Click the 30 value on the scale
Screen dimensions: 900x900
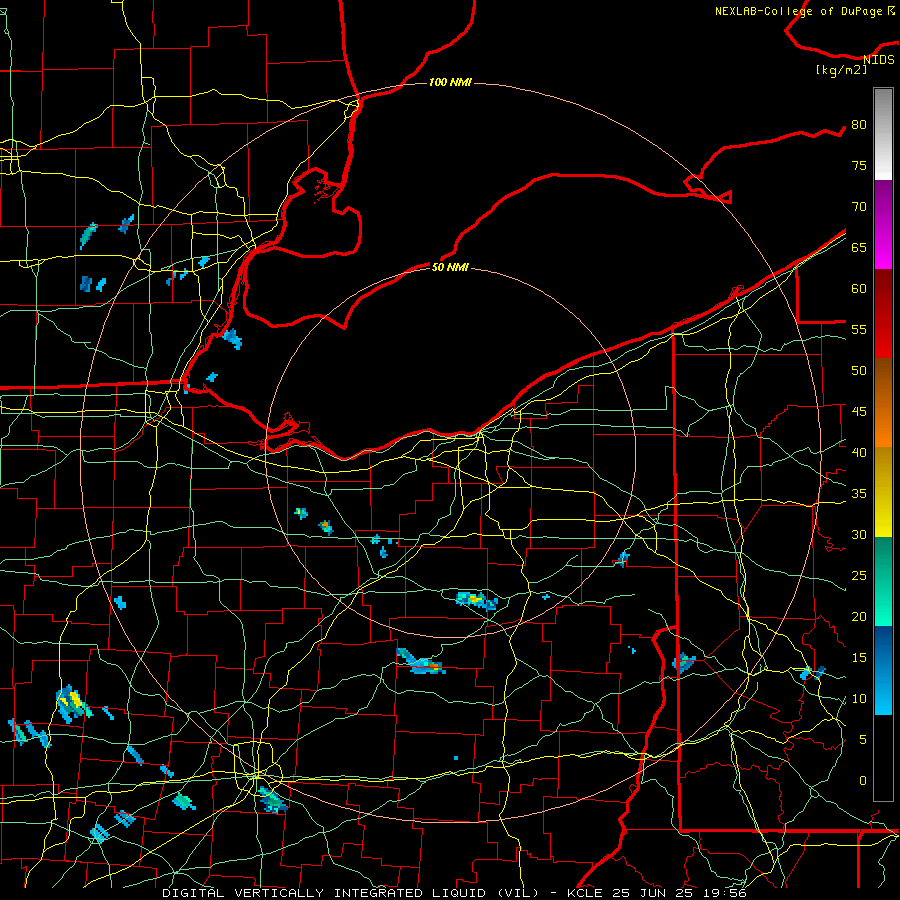click(859, 534)
